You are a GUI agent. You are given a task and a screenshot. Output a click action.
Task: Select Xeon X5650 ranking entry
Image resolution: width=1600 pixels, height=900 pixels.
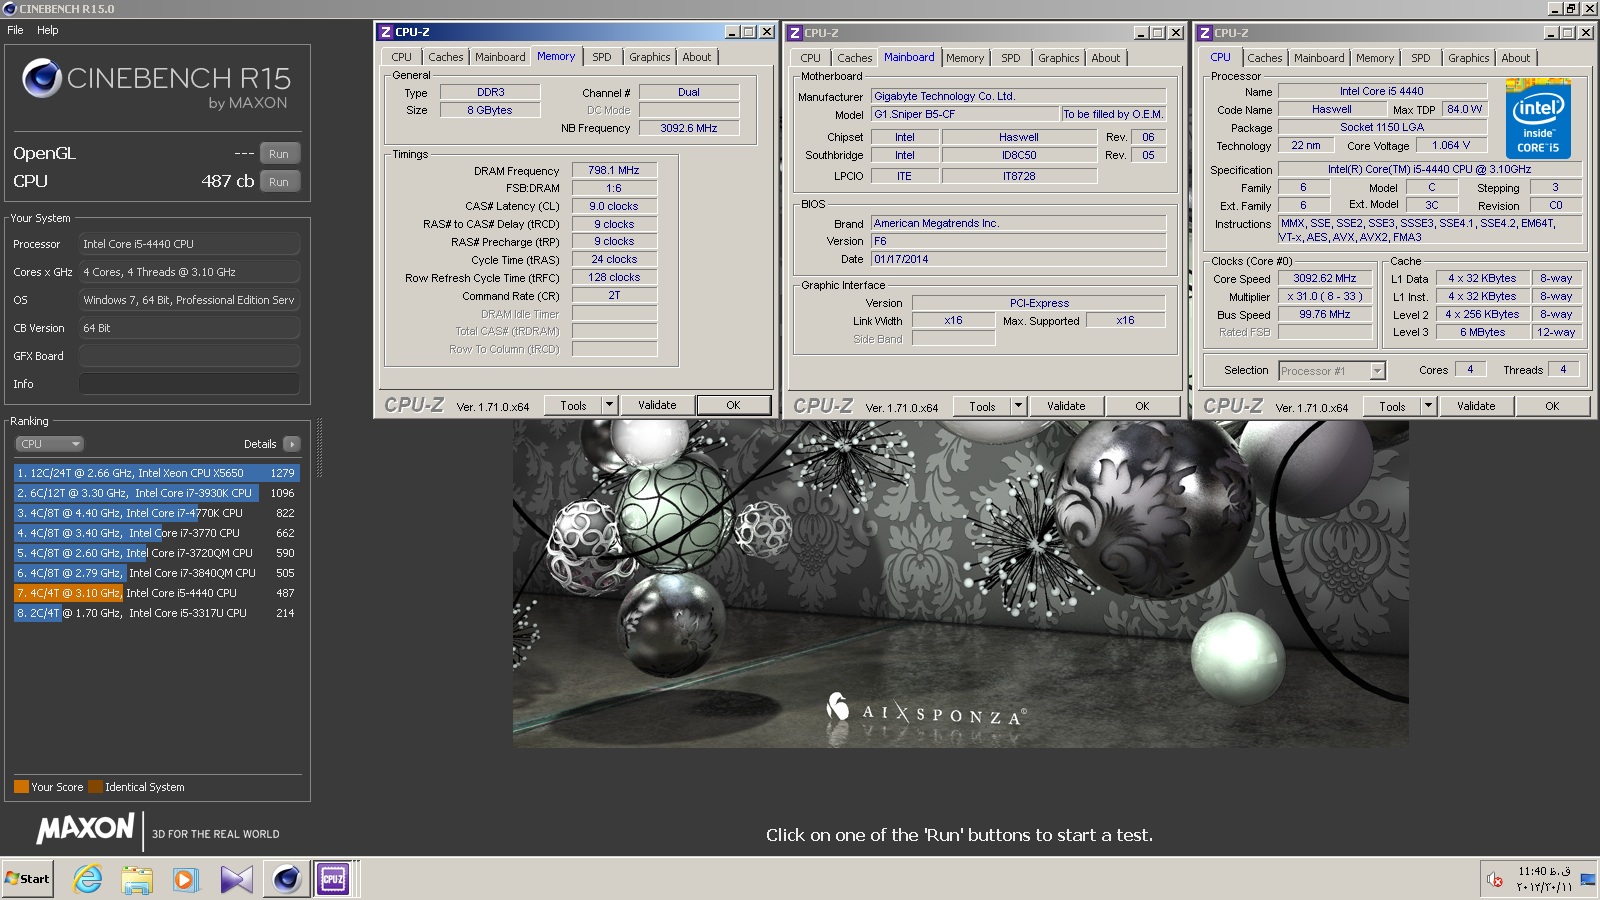156,473
